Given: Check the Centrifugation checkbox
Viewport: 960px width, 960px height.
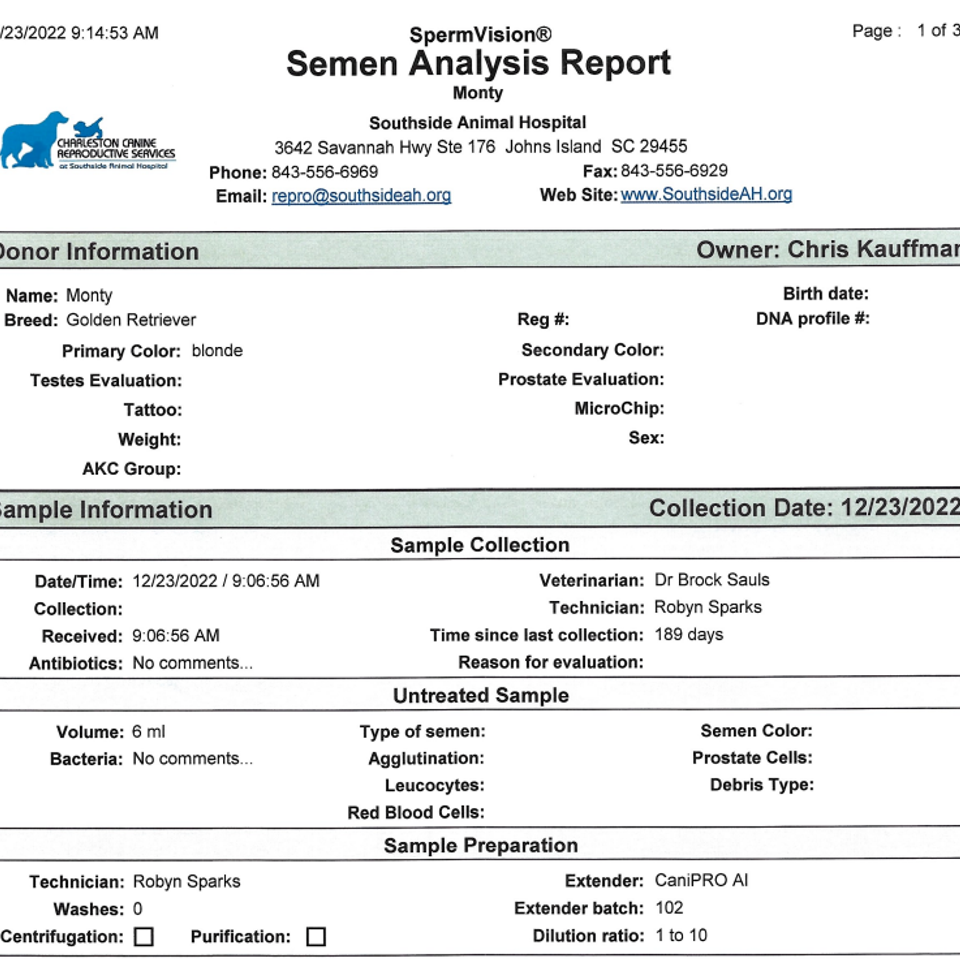Looking at the screenshot, I should [144, 936].
